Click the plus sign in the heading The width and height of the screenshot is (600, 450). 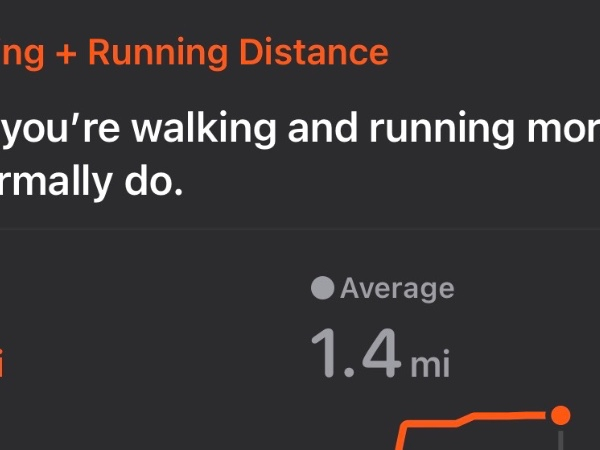pos(66,51)
